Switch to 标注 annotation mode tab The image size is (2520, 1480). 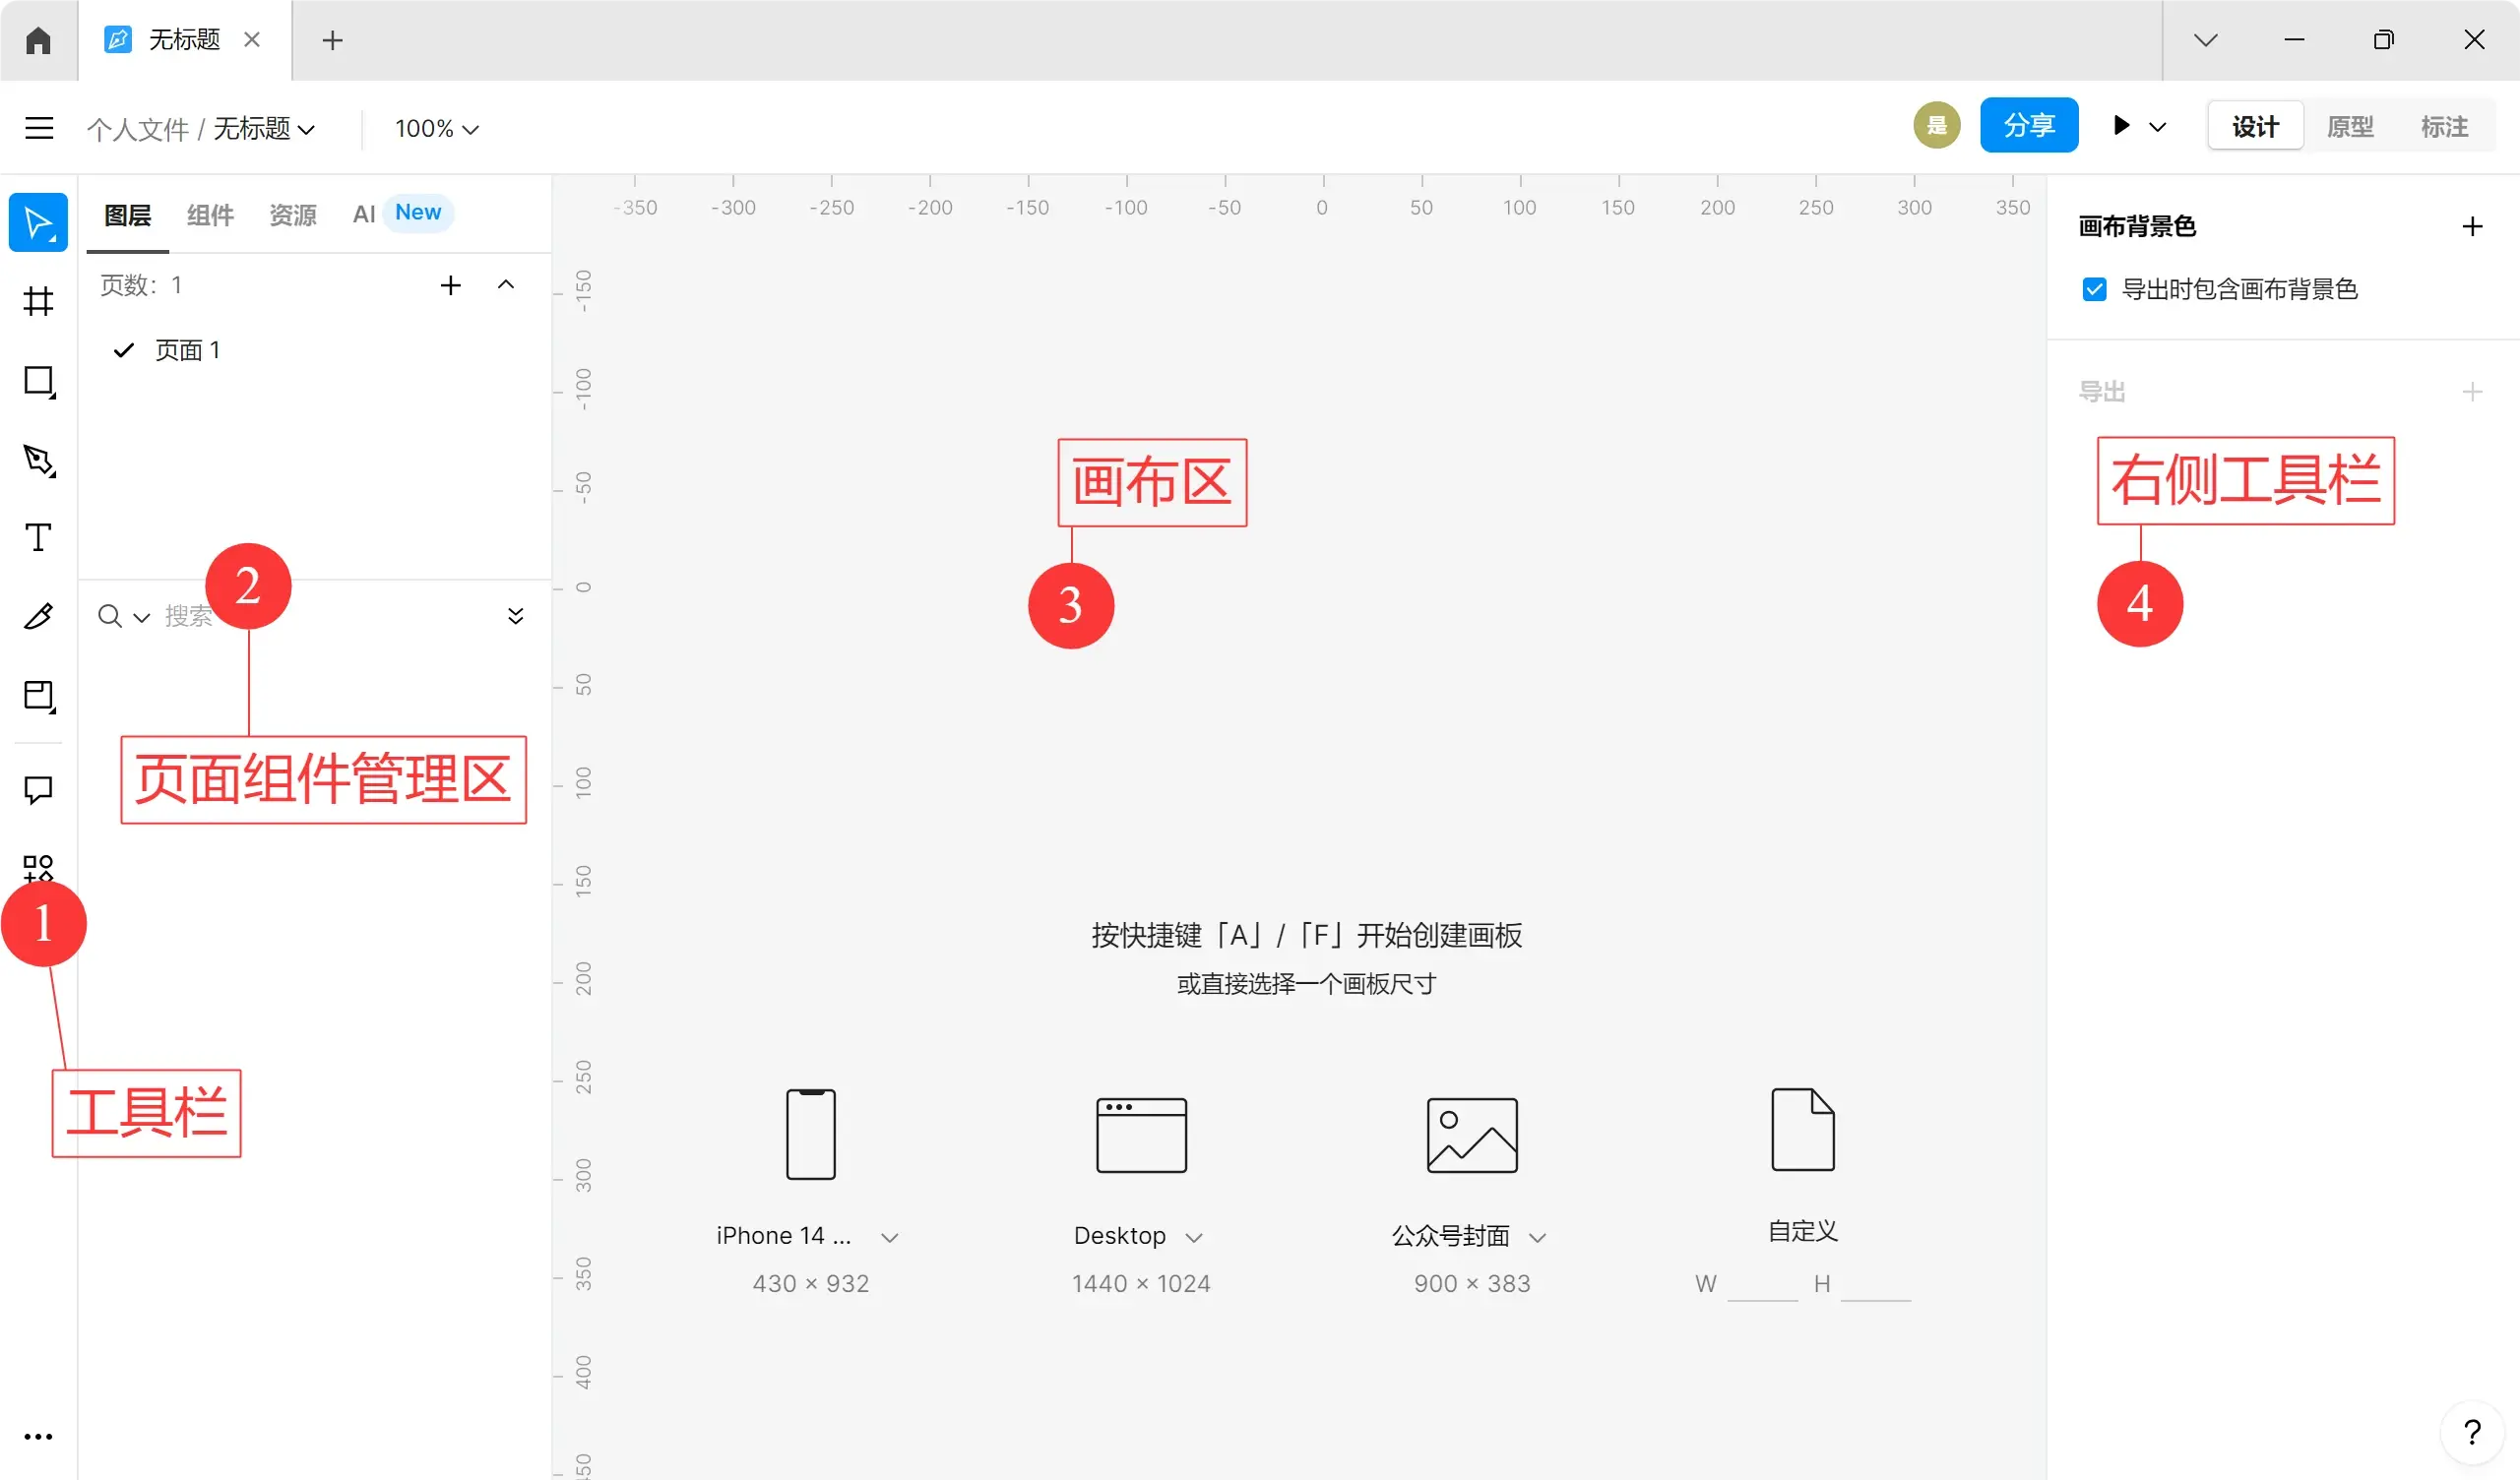pos(2444,126)
